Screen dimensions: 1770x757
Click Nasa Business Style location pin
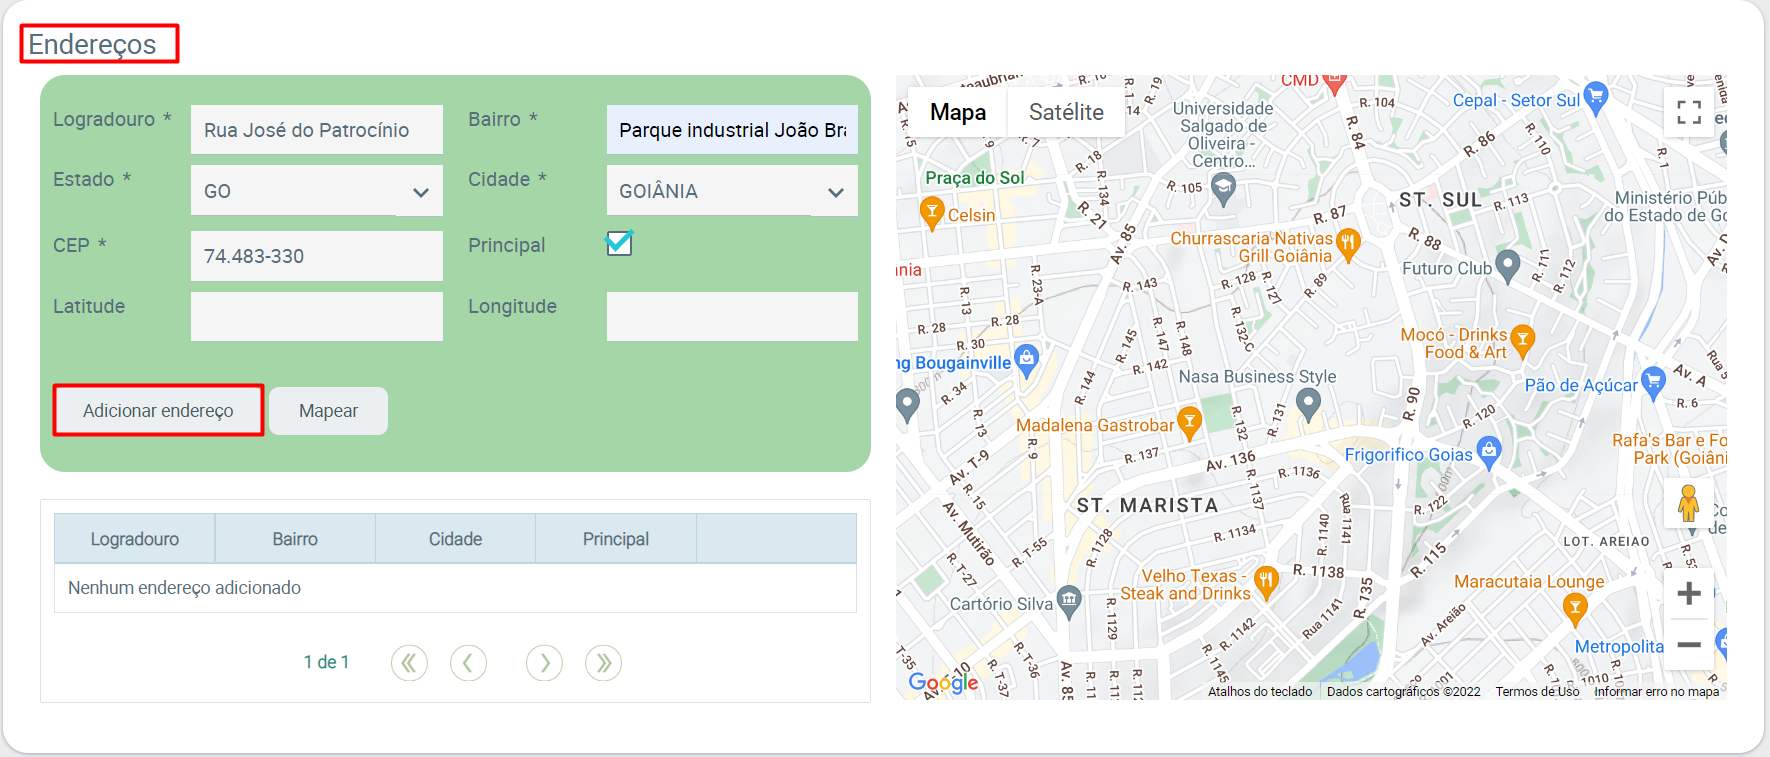click(x=1308, y=404)
